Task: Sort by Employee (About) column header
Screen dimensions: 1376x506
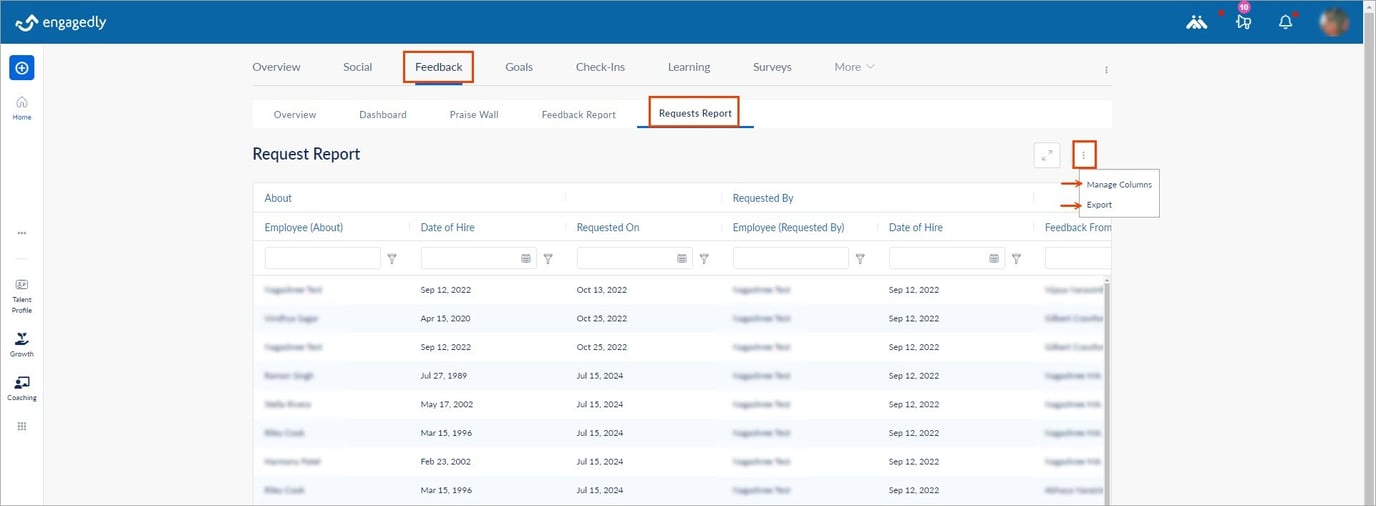Action: pos(304,227)
